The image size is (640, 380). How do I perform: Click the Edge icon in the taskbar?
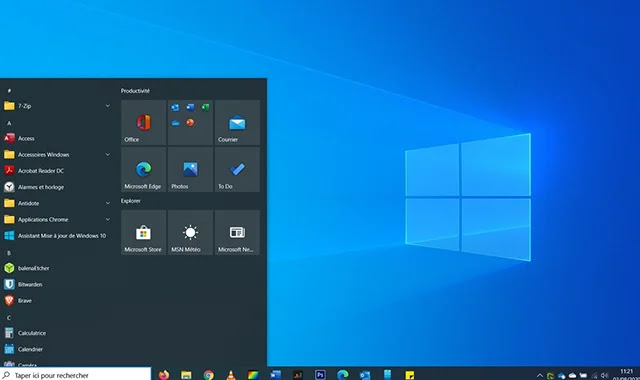(343, 375)
